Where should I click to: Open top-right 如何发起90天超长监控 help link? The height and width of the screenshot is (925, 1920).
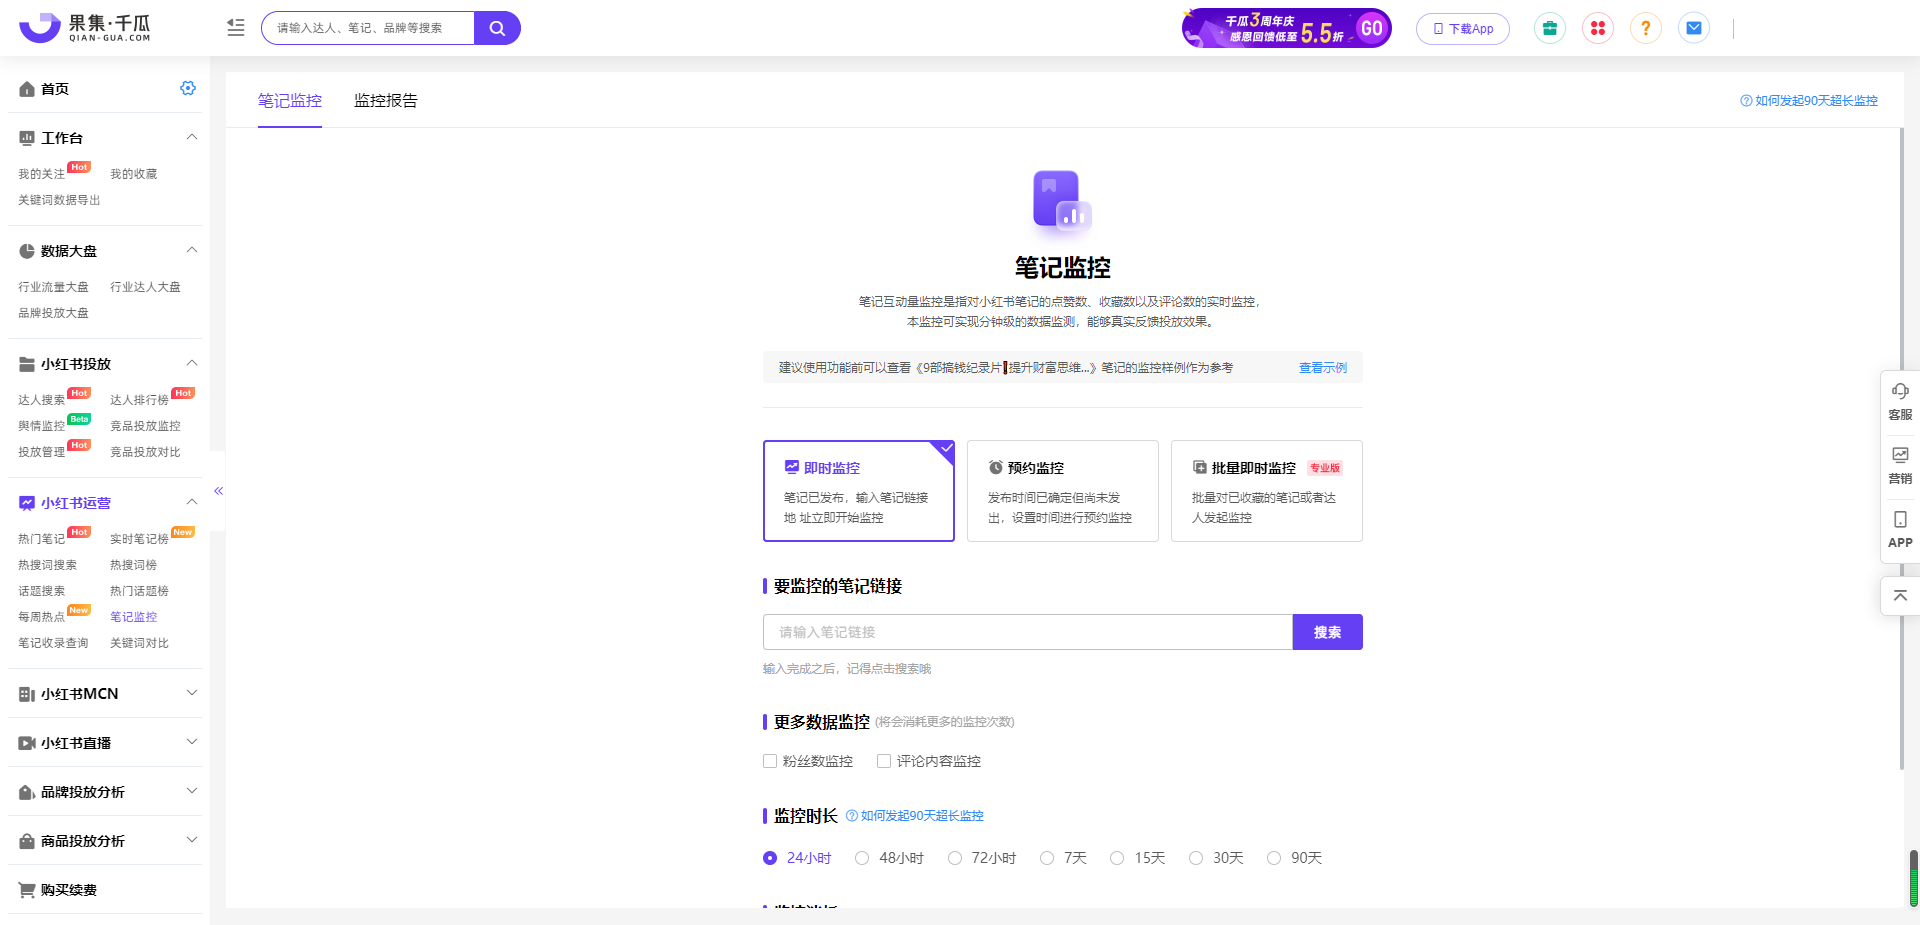click(x=1809, y=101)
